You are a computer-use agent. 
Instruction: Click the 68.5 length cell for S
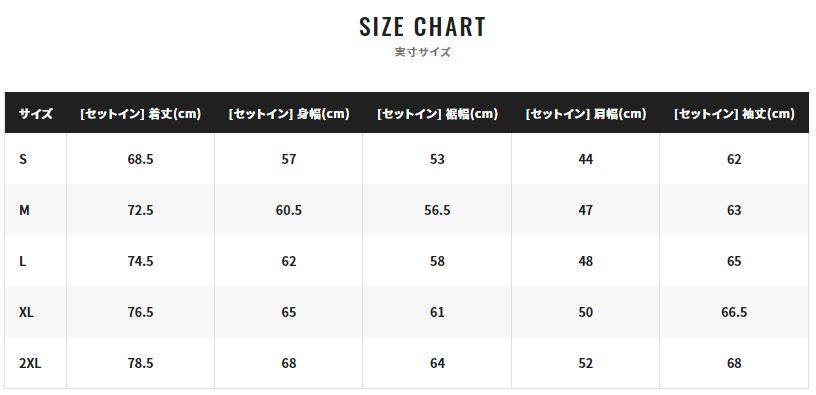(141, 159)
